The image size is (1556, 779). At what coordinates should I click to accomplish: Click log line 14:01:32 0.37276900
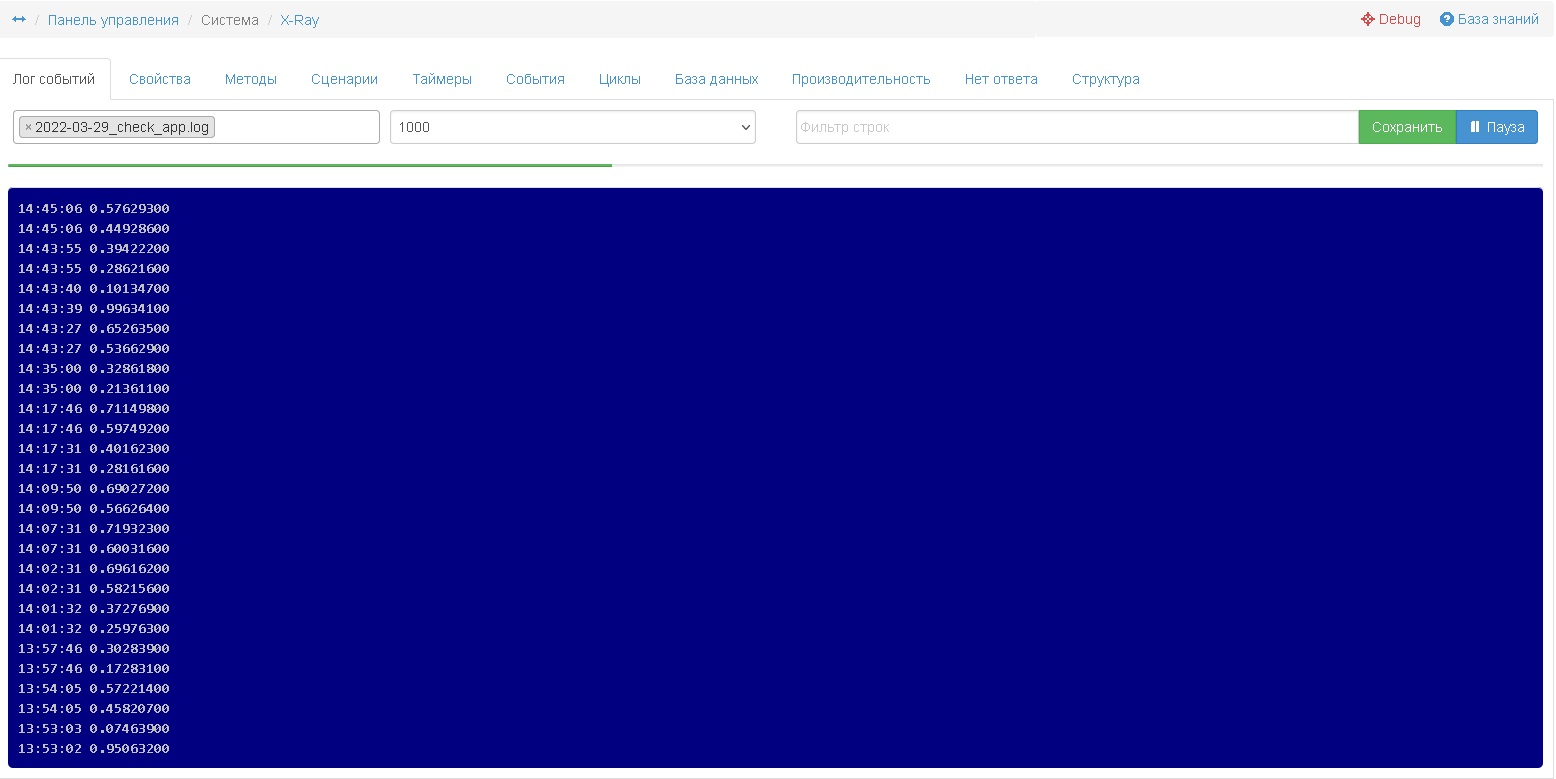94,609
